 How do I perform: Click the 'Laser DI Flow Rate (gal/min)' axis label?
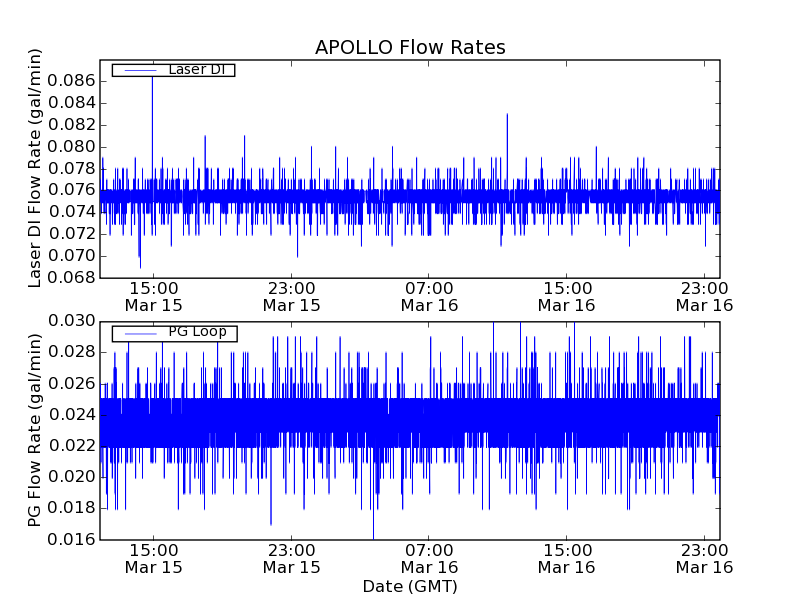[34, 168]
